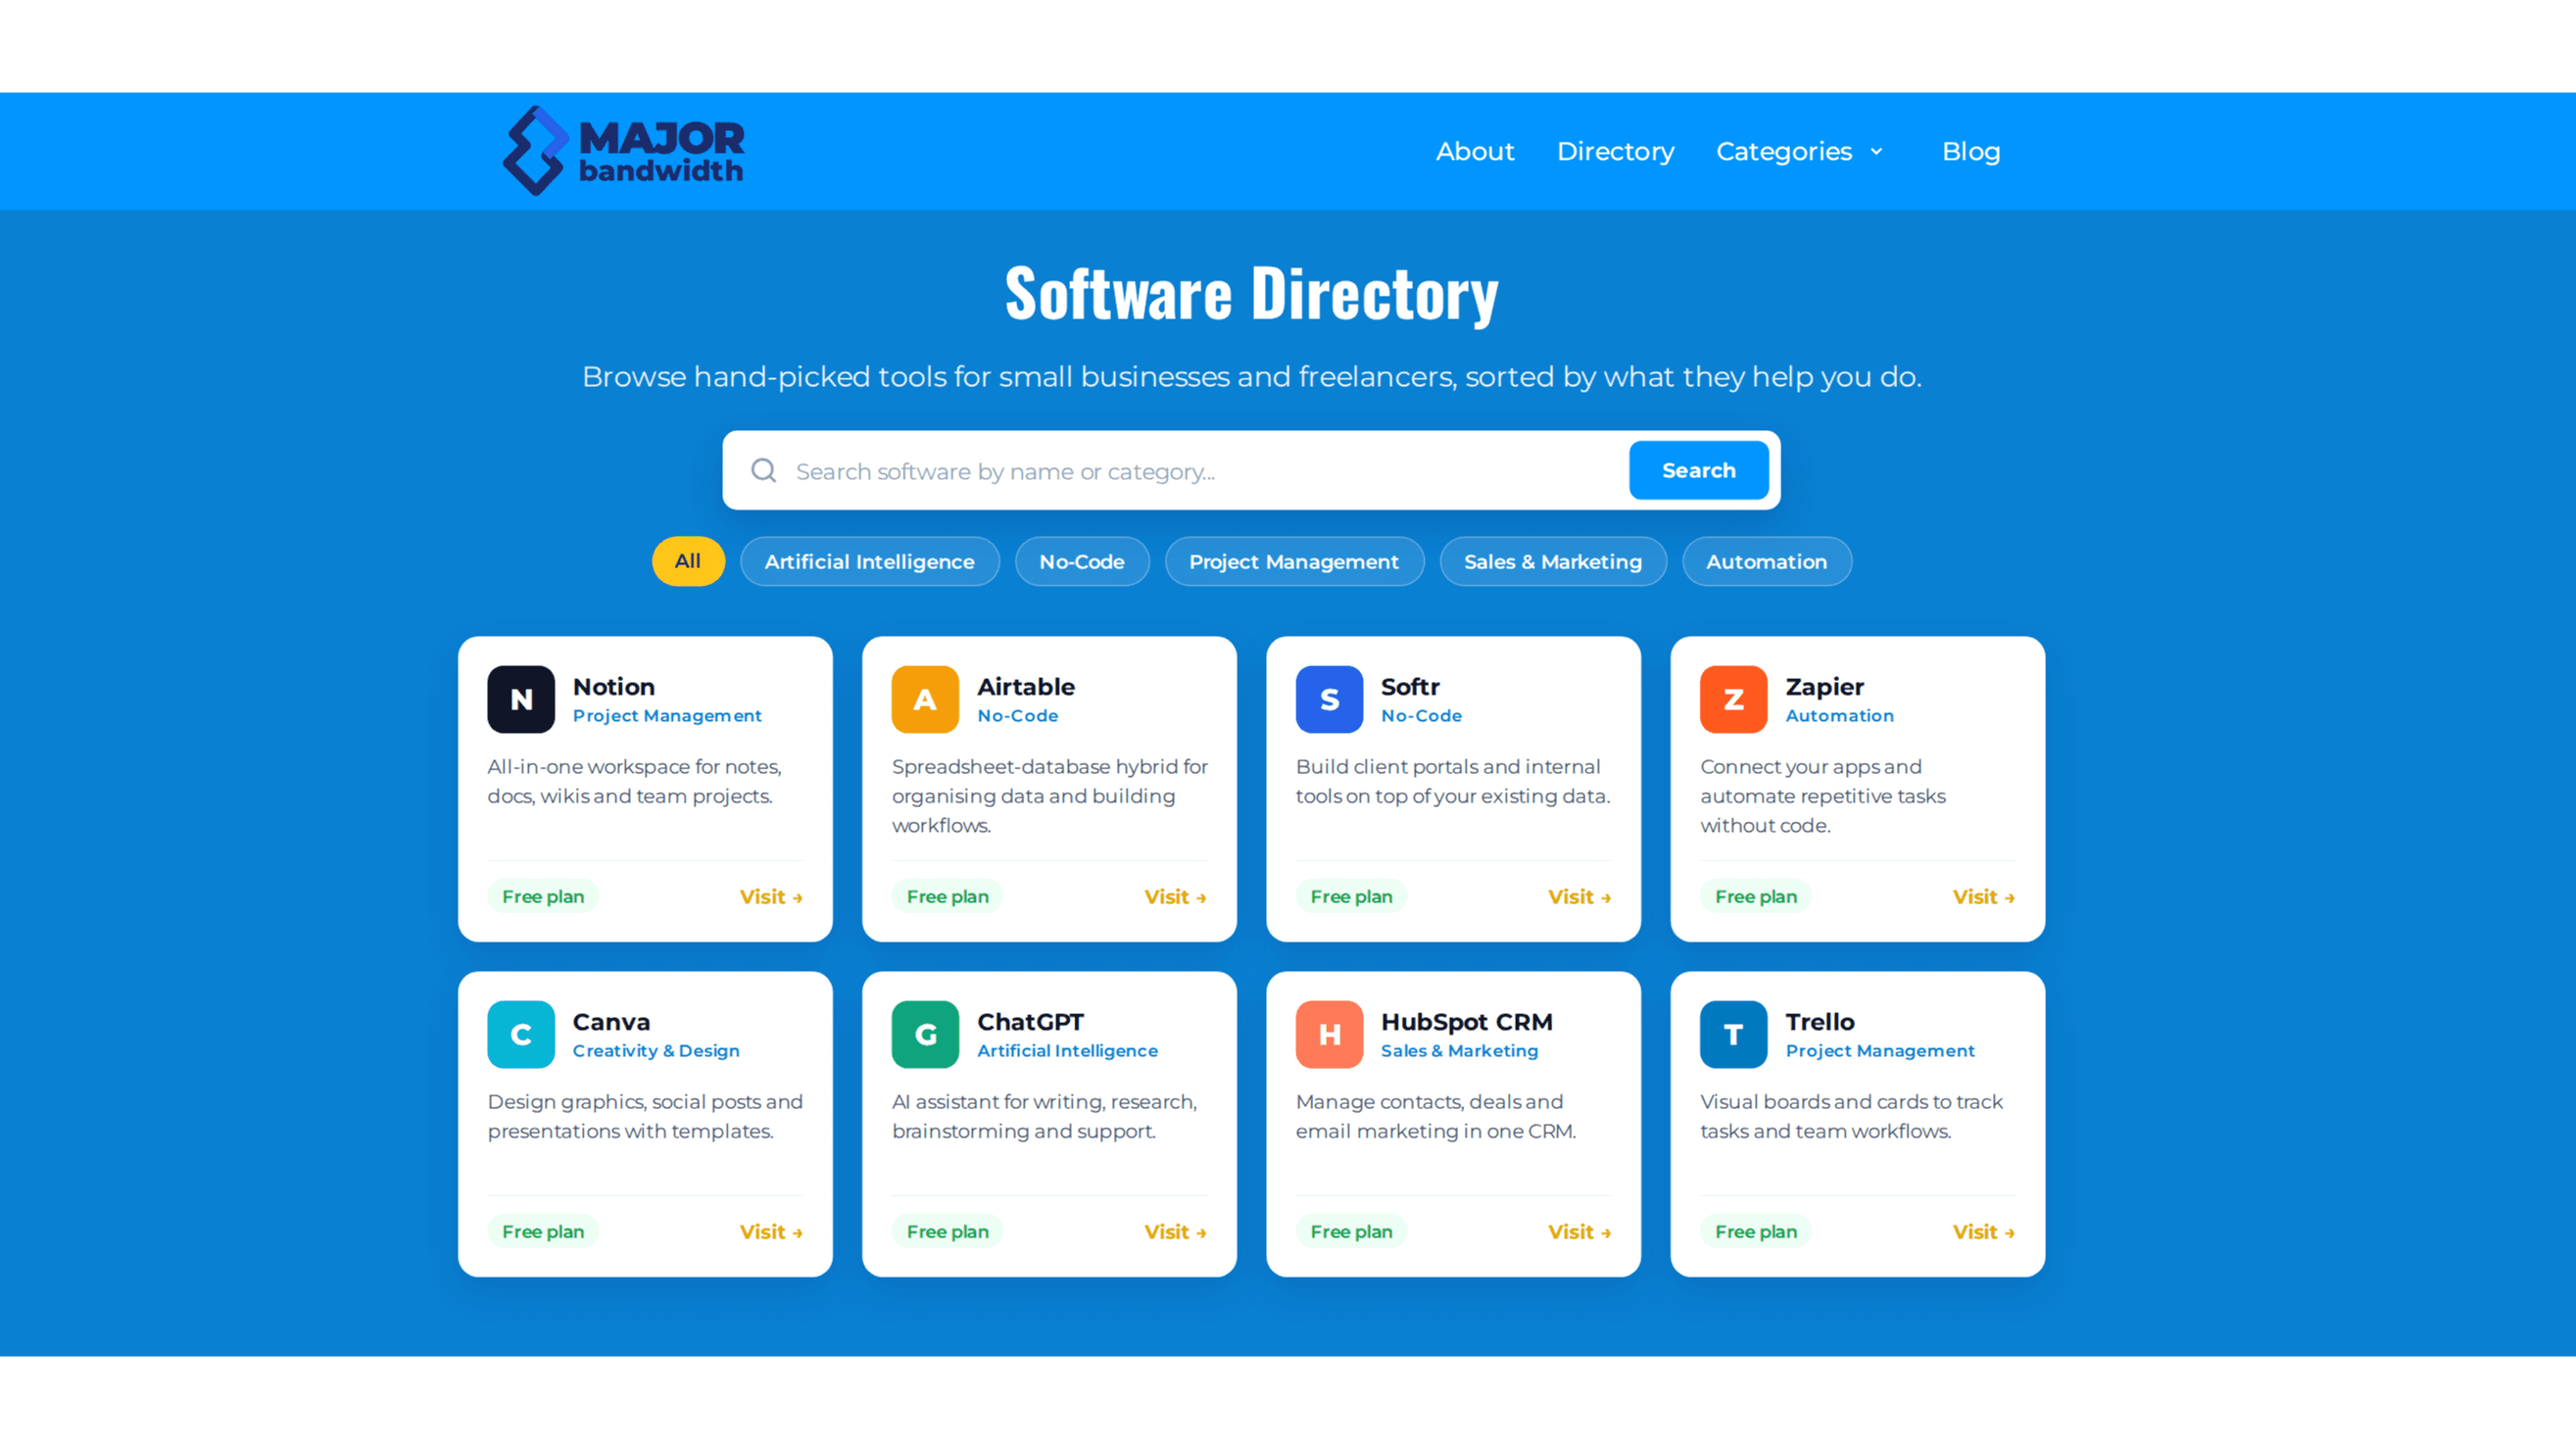Click Airtable's Free plan badge
Viewport: 2576px width, 1449px height.
coord(947,897)
